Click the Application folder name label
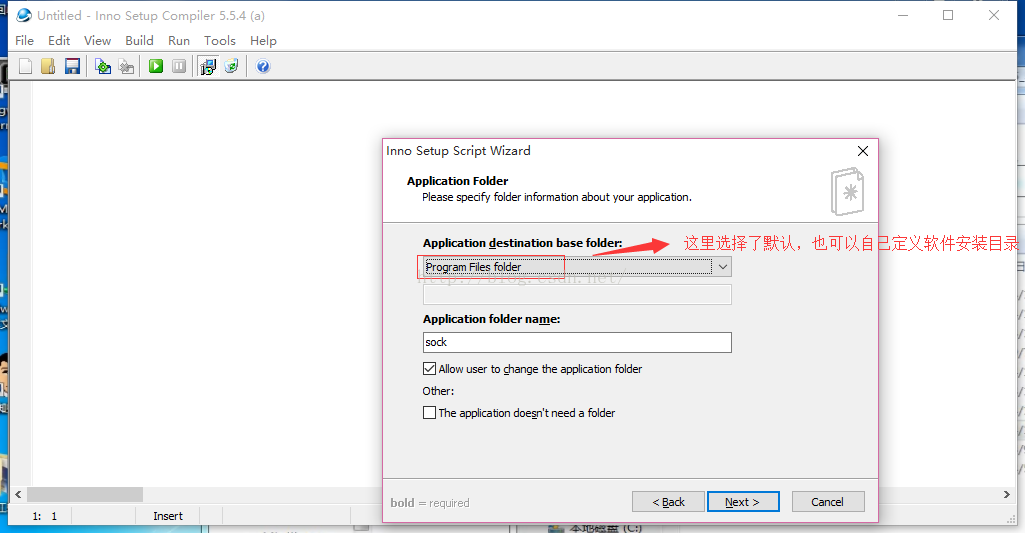The height and width of the screenshot is (533, 1025). coord(492,319)
